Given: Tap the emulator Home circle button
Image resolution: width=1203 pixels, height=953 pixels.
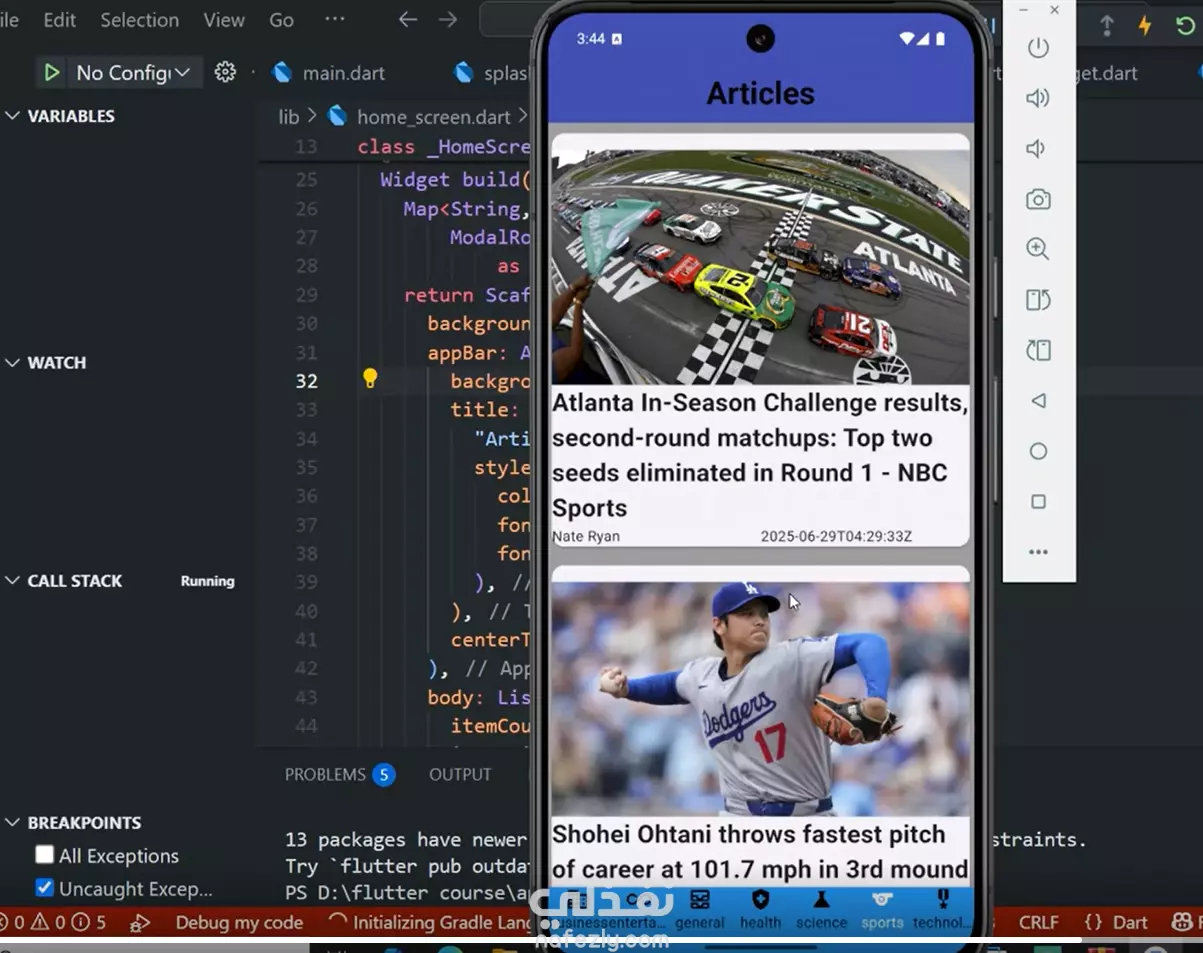Looking at the screenshot, I should 1038,451.
